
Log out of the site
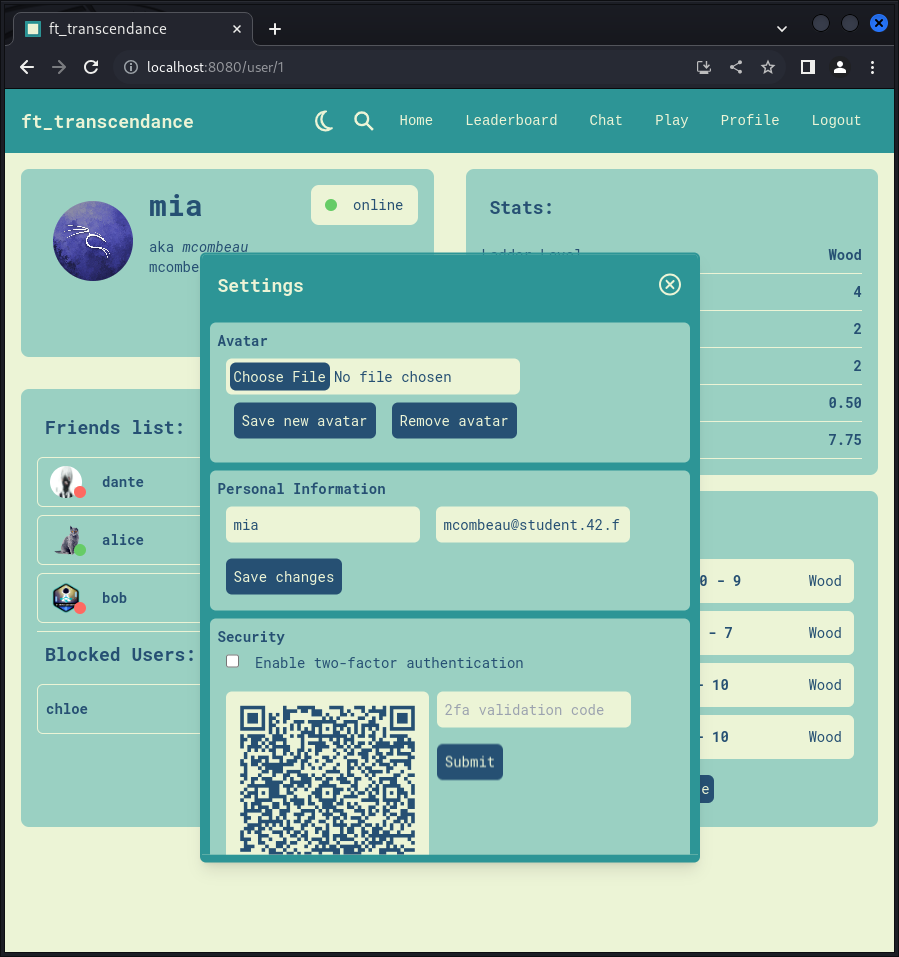(836, 120)
